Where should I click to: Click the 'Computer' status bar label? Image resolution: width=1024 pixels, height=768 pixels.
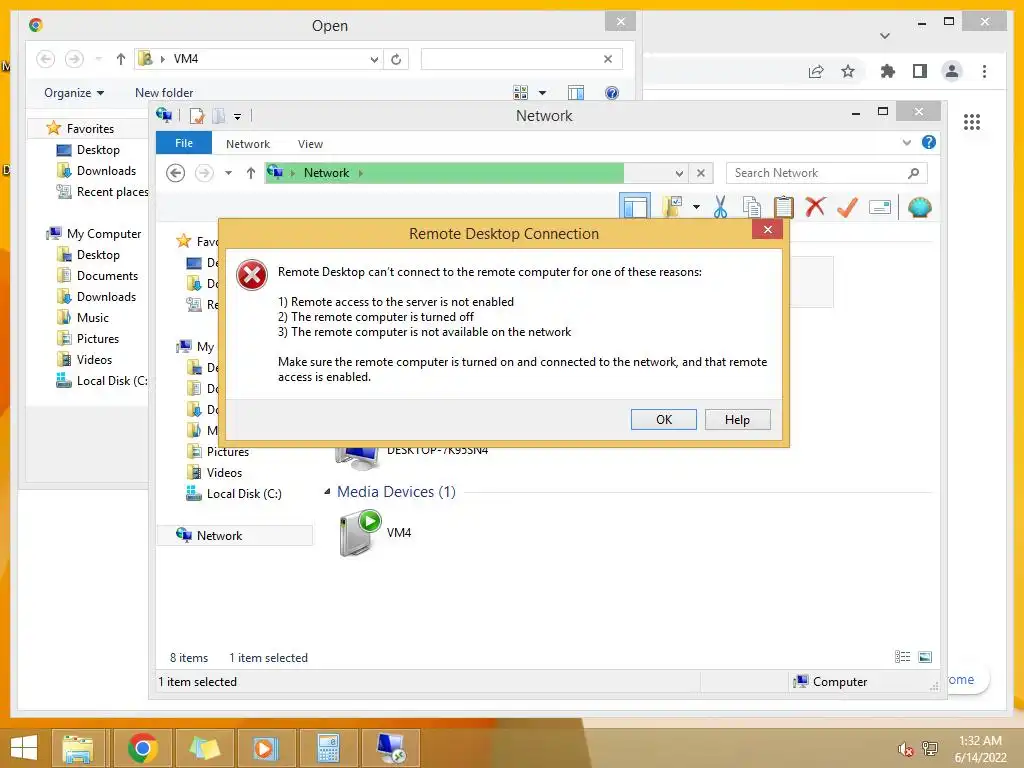[x=840, y=682]
